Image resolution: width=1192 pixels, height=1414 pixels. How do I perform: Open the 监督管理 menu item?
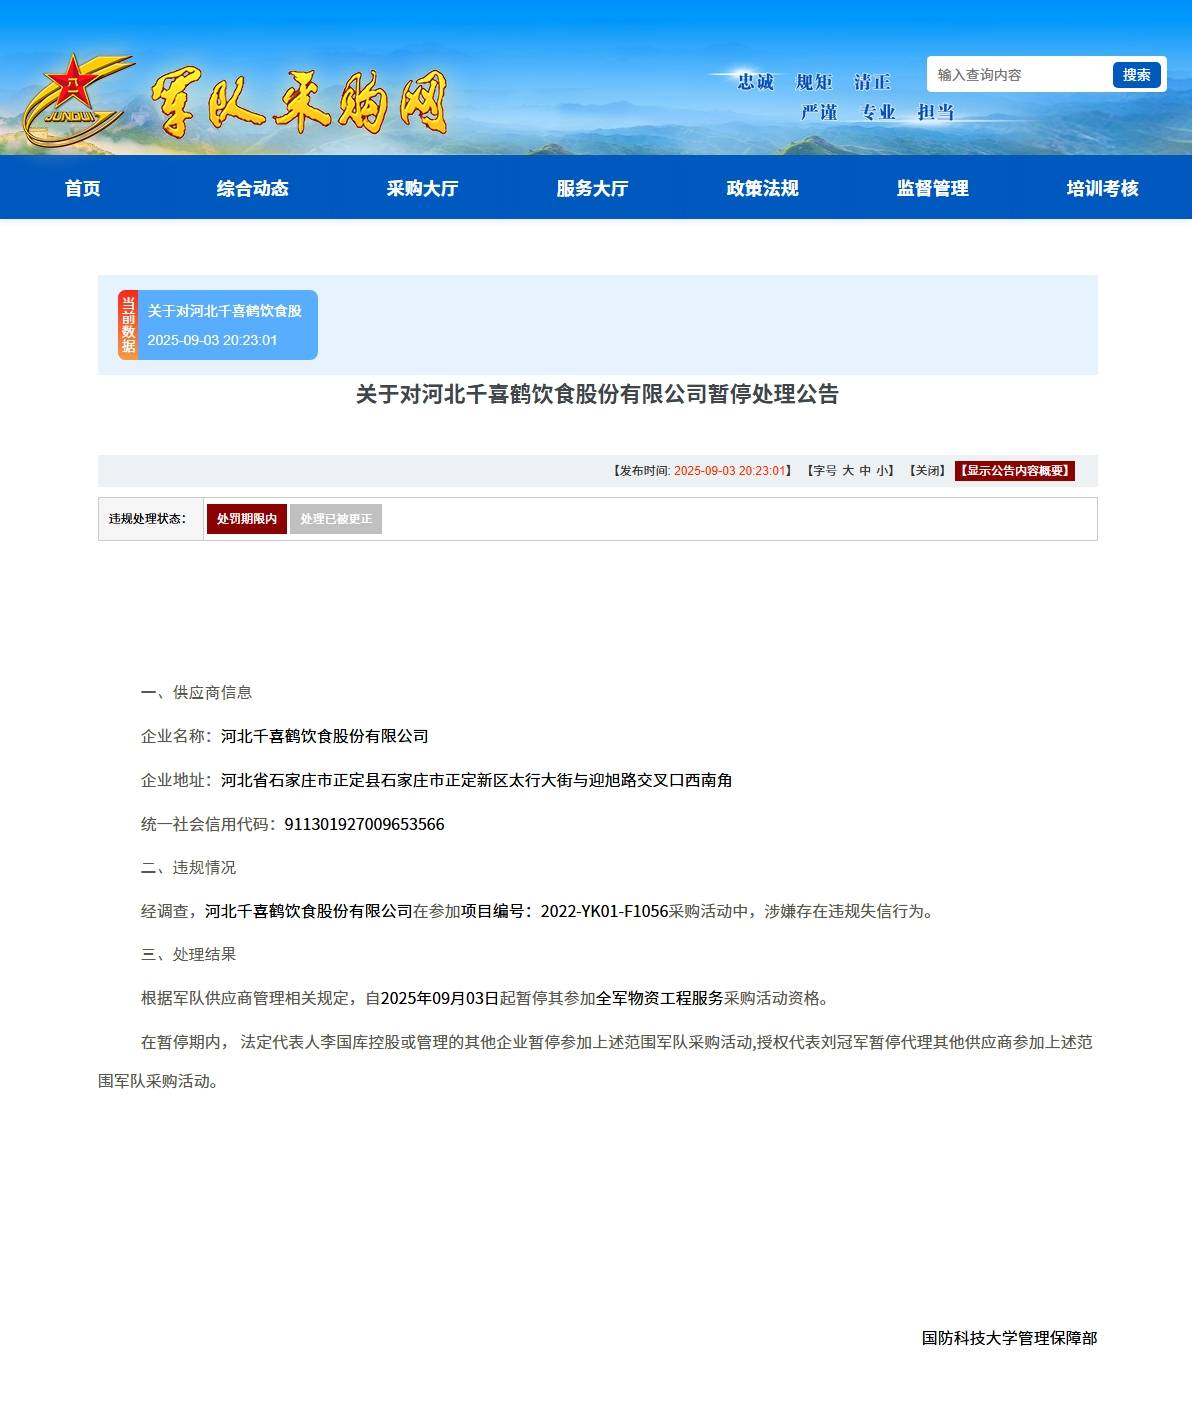933,188
